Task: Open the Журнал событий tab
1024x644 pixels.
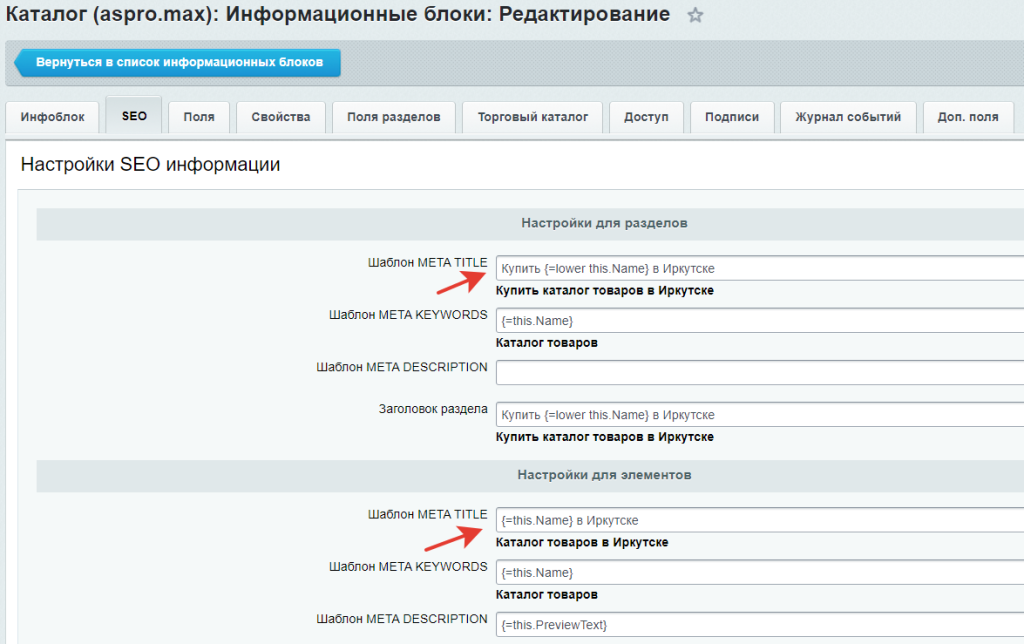Action: coord(848,117)
